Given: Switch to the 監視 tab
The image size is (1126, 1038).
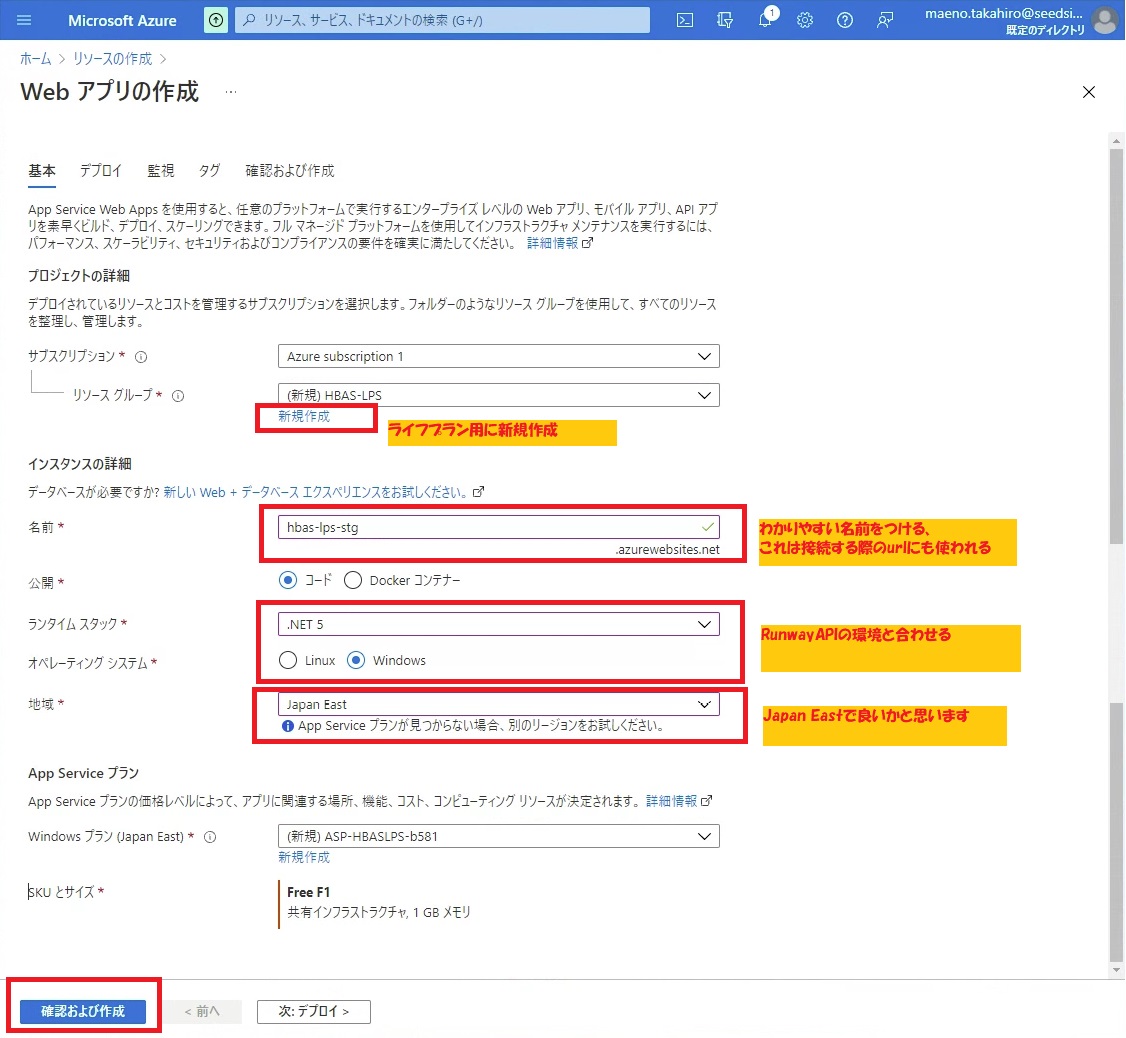Looking at the screenshot, I should tap(160, 171).
